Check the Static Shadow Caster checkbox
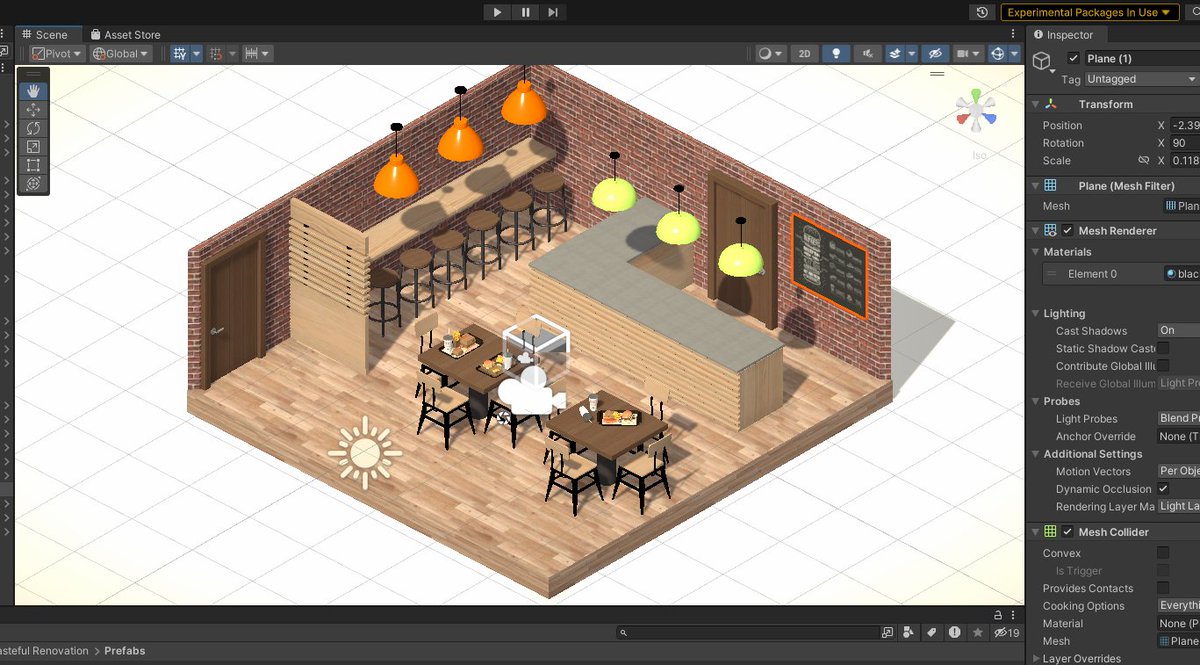The image size is (1200, 665). (1163, 348)
